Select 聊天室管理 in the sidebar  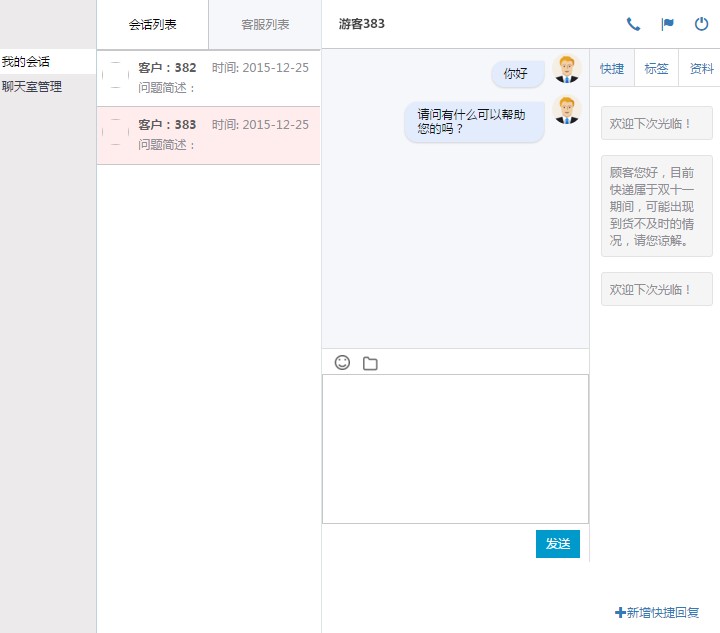click(48, 86)
